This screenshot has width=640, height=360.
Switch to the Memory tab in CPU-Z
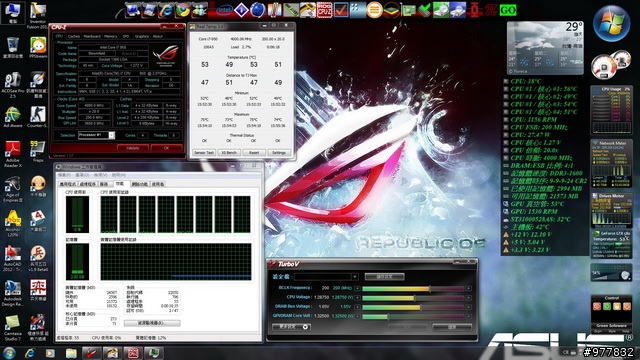(x=110, y=36)
